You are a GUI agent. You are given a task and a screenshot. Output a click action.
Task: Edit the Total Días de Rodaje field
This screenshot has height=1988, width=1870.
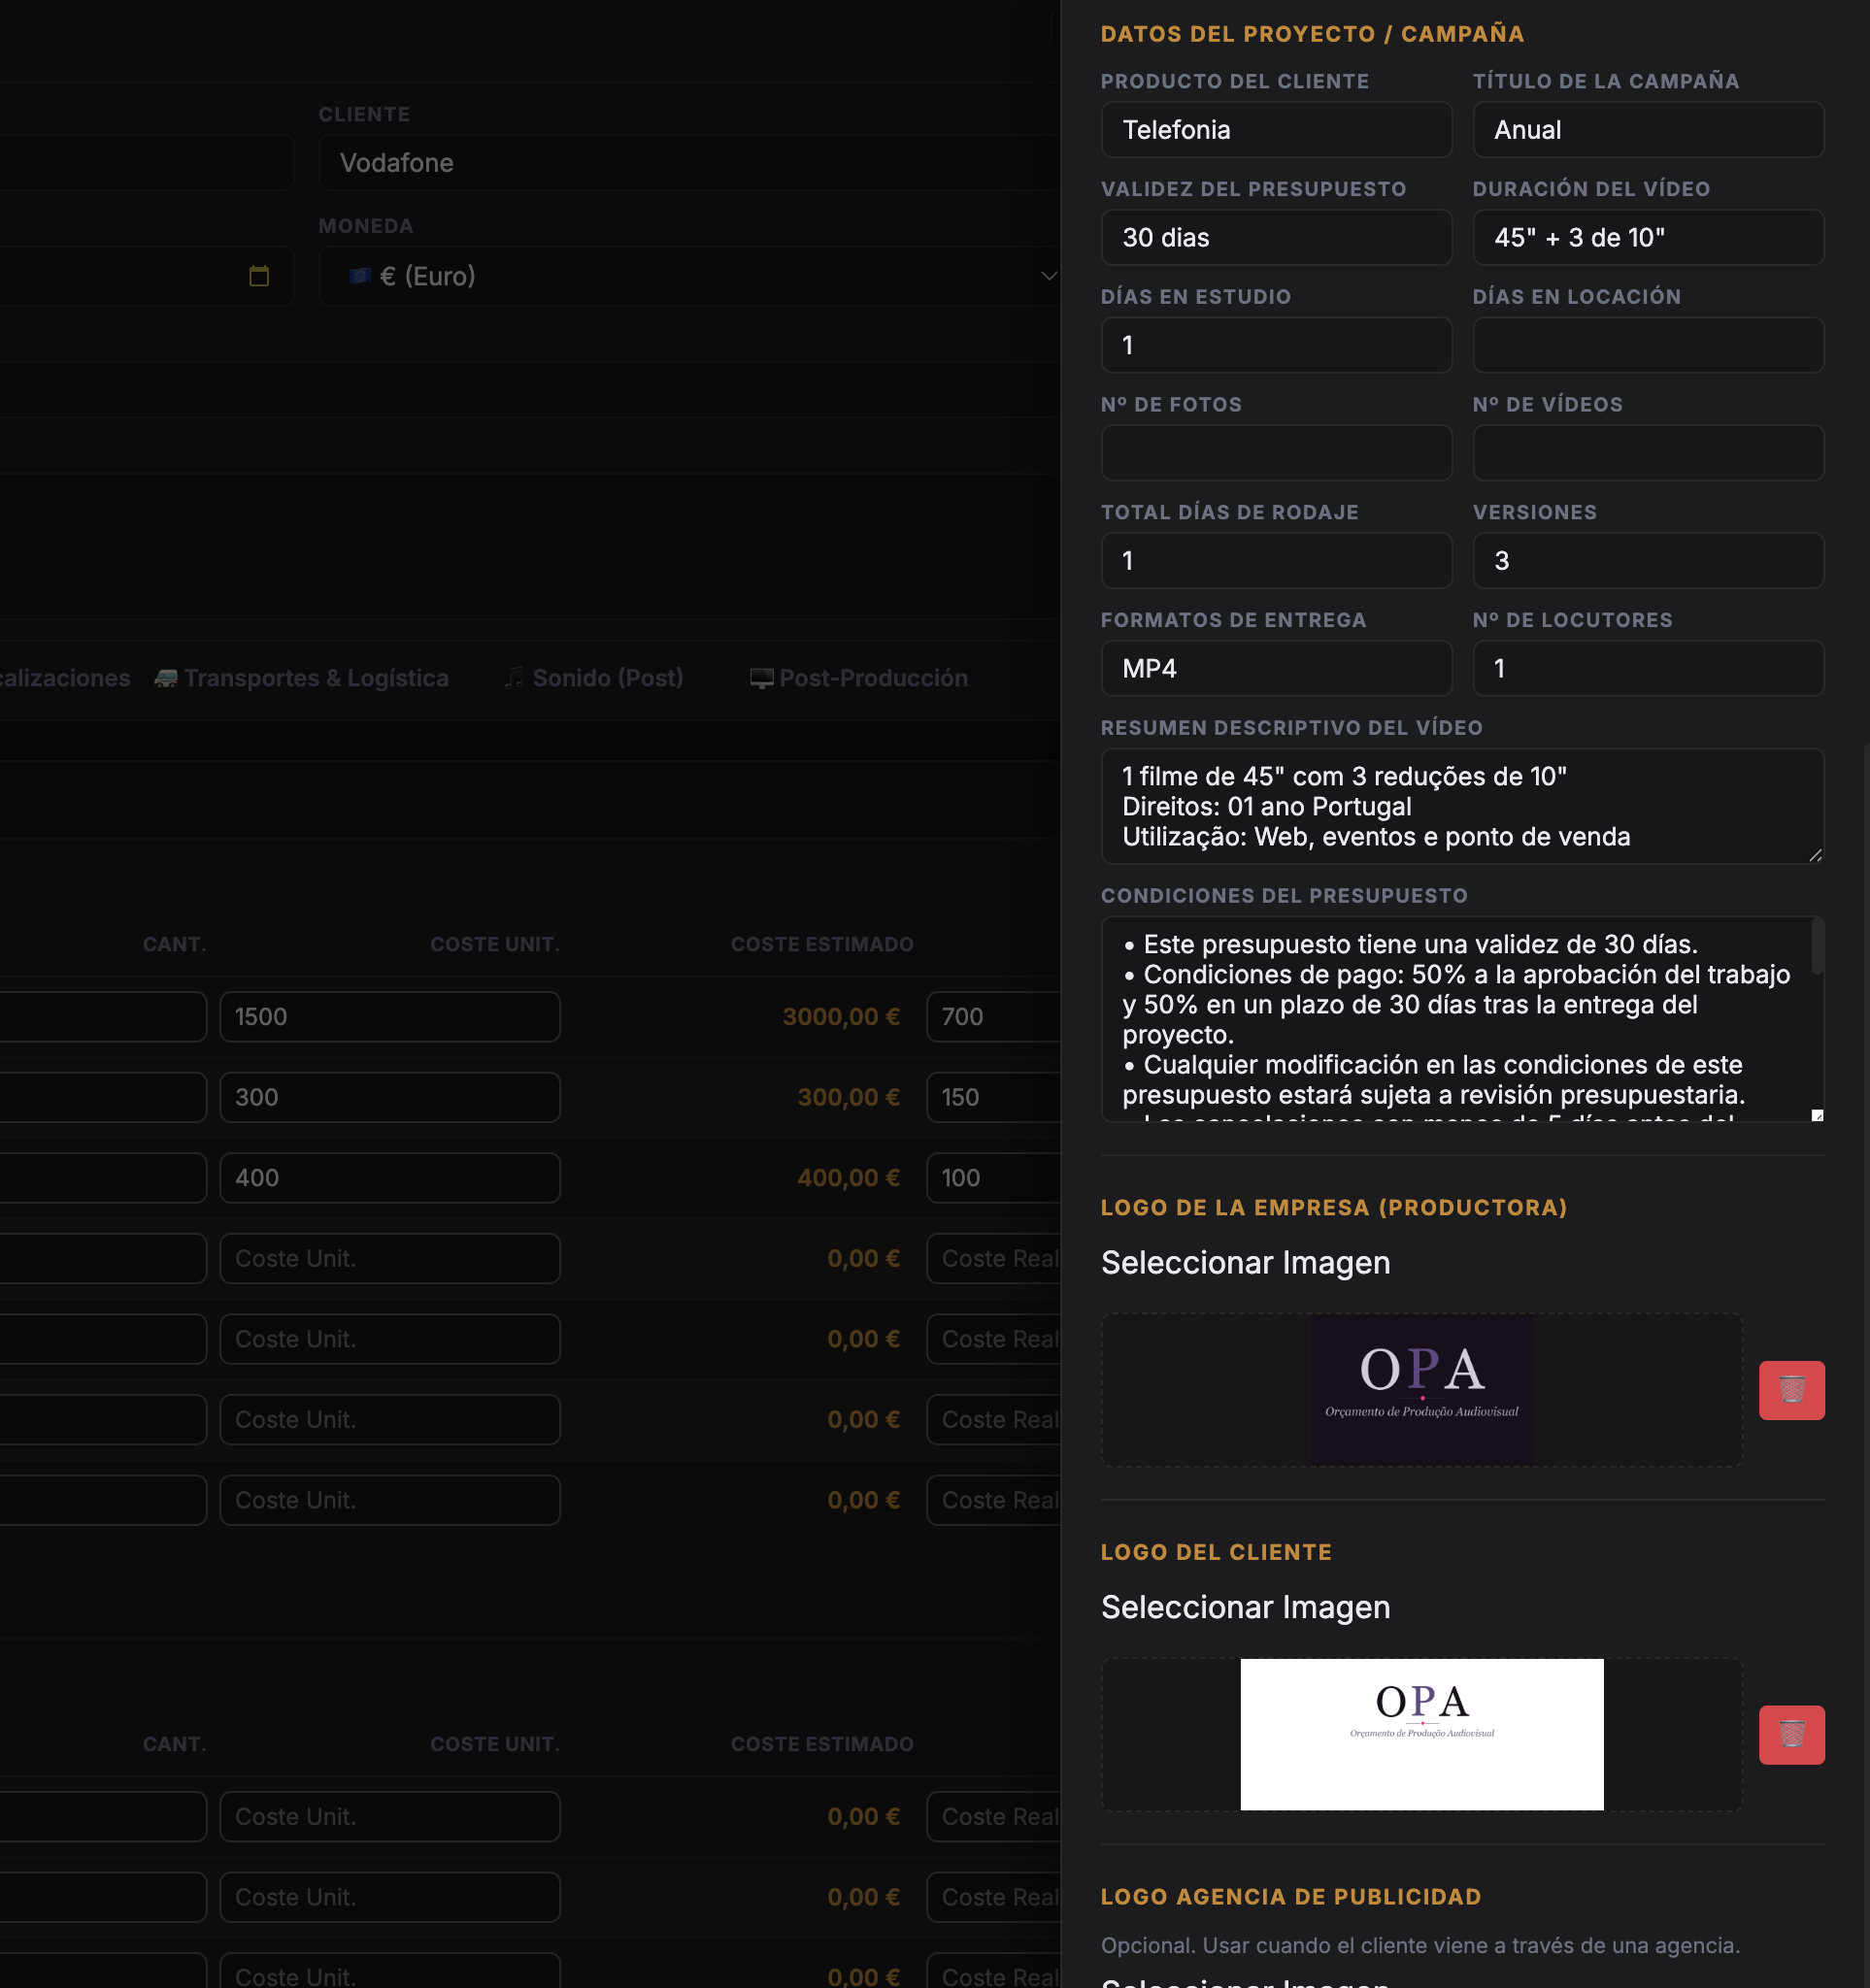point(1276,561)
